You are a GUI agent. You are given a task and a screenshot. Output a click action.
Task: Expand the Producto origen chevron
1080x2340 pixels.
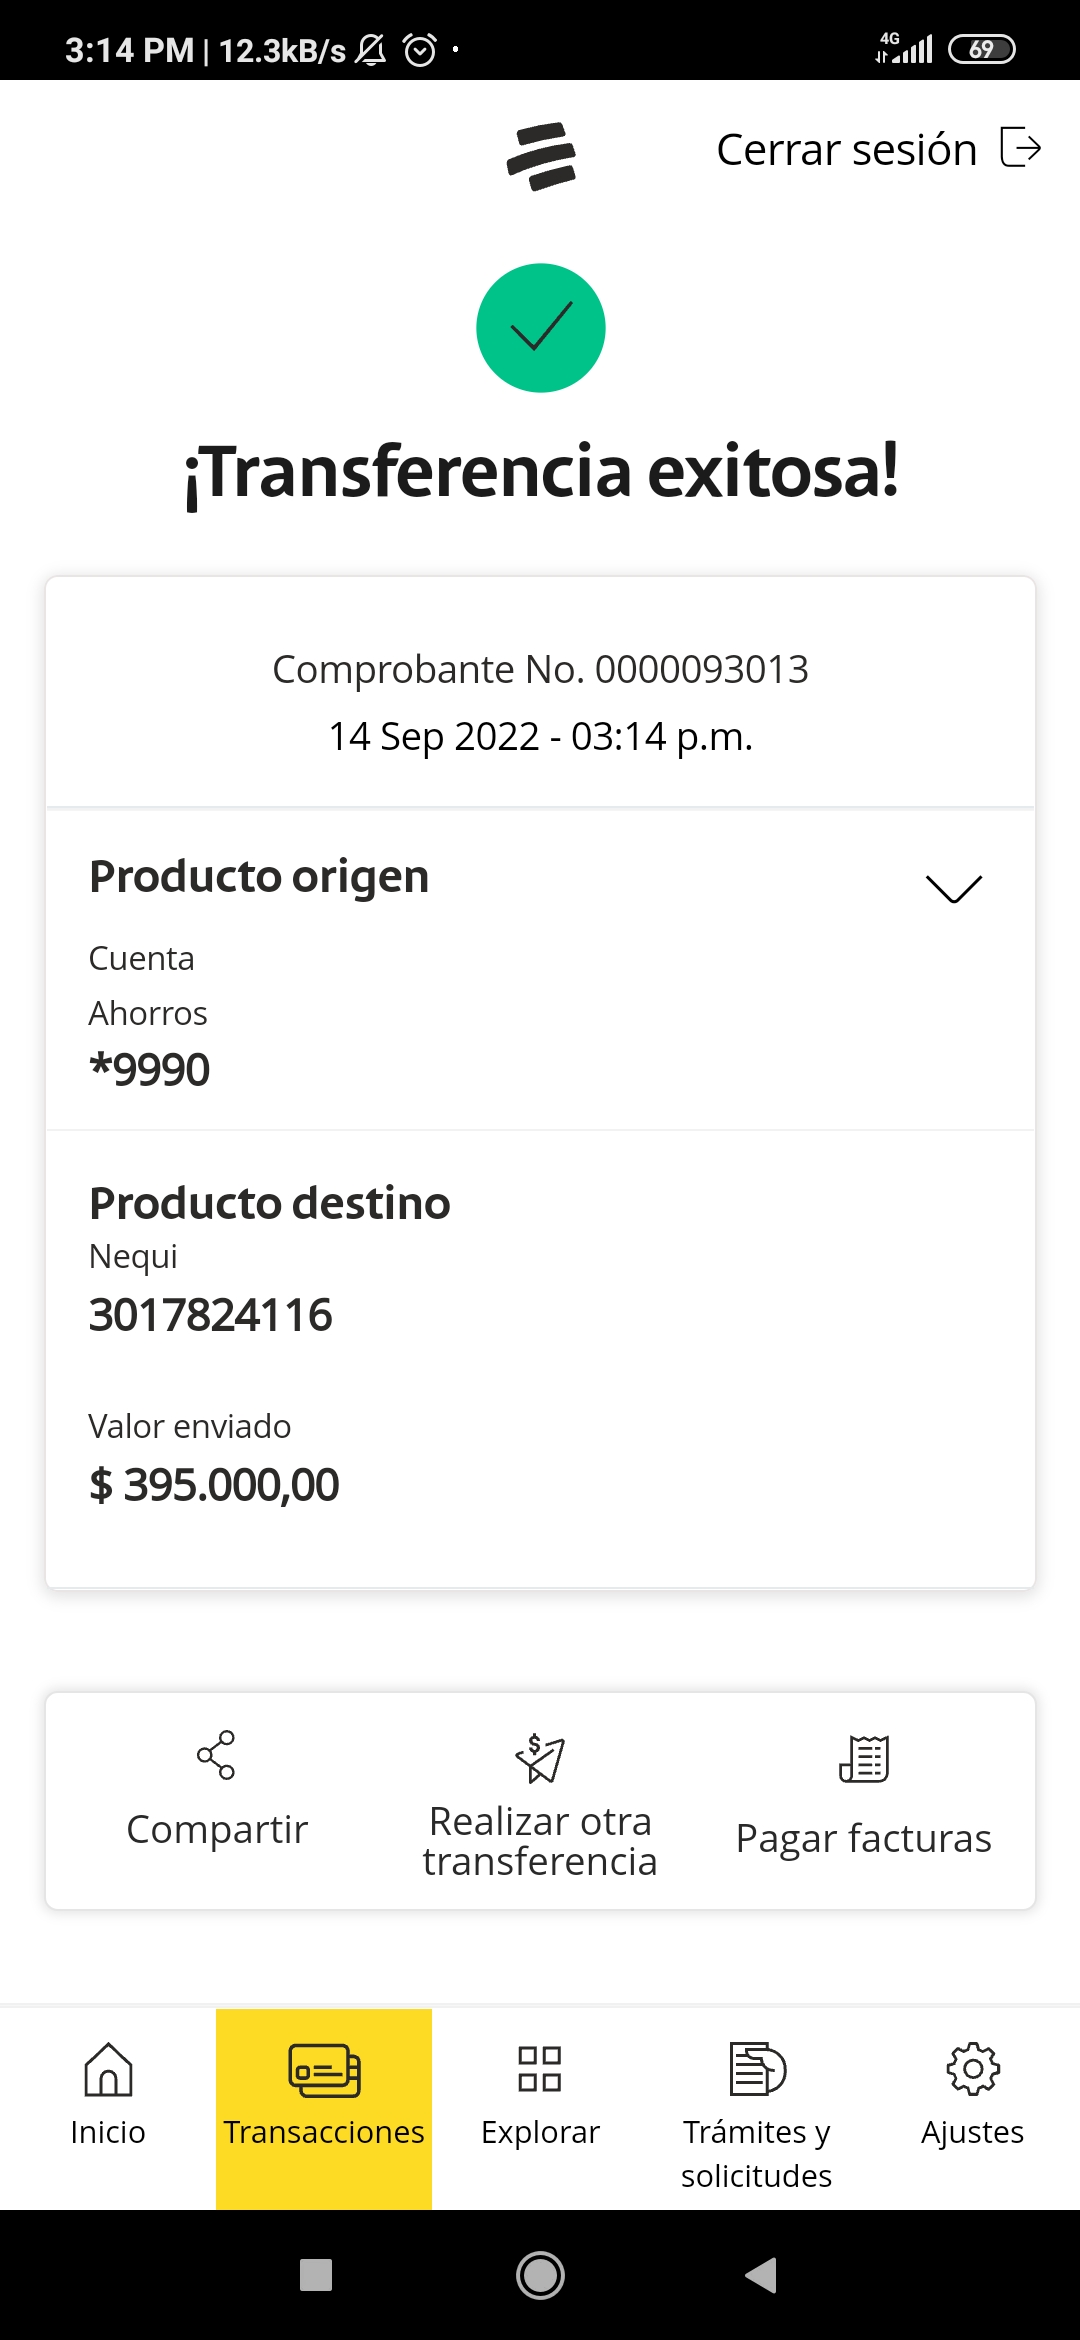[x=953, y=888]
